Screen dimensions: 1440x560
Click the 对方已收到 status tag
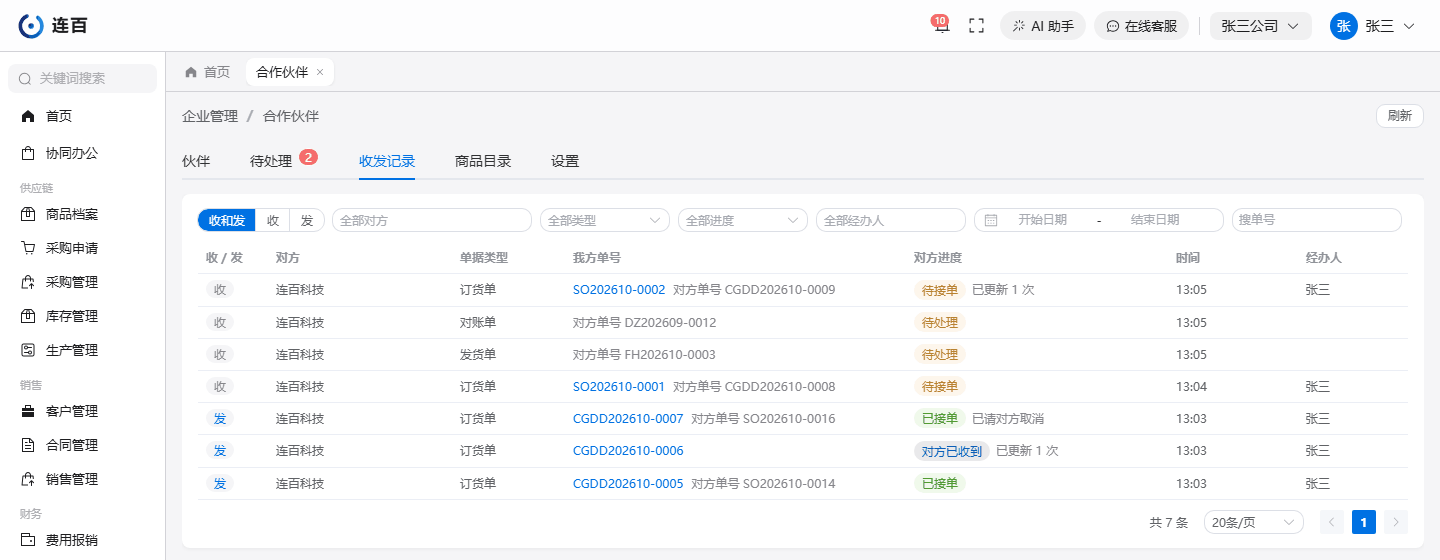[952, 451]
